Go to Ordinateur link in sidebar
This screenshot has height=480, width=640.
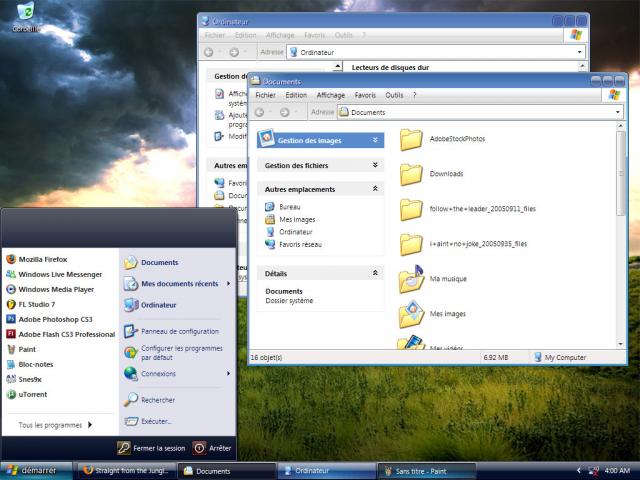point(289,232)
